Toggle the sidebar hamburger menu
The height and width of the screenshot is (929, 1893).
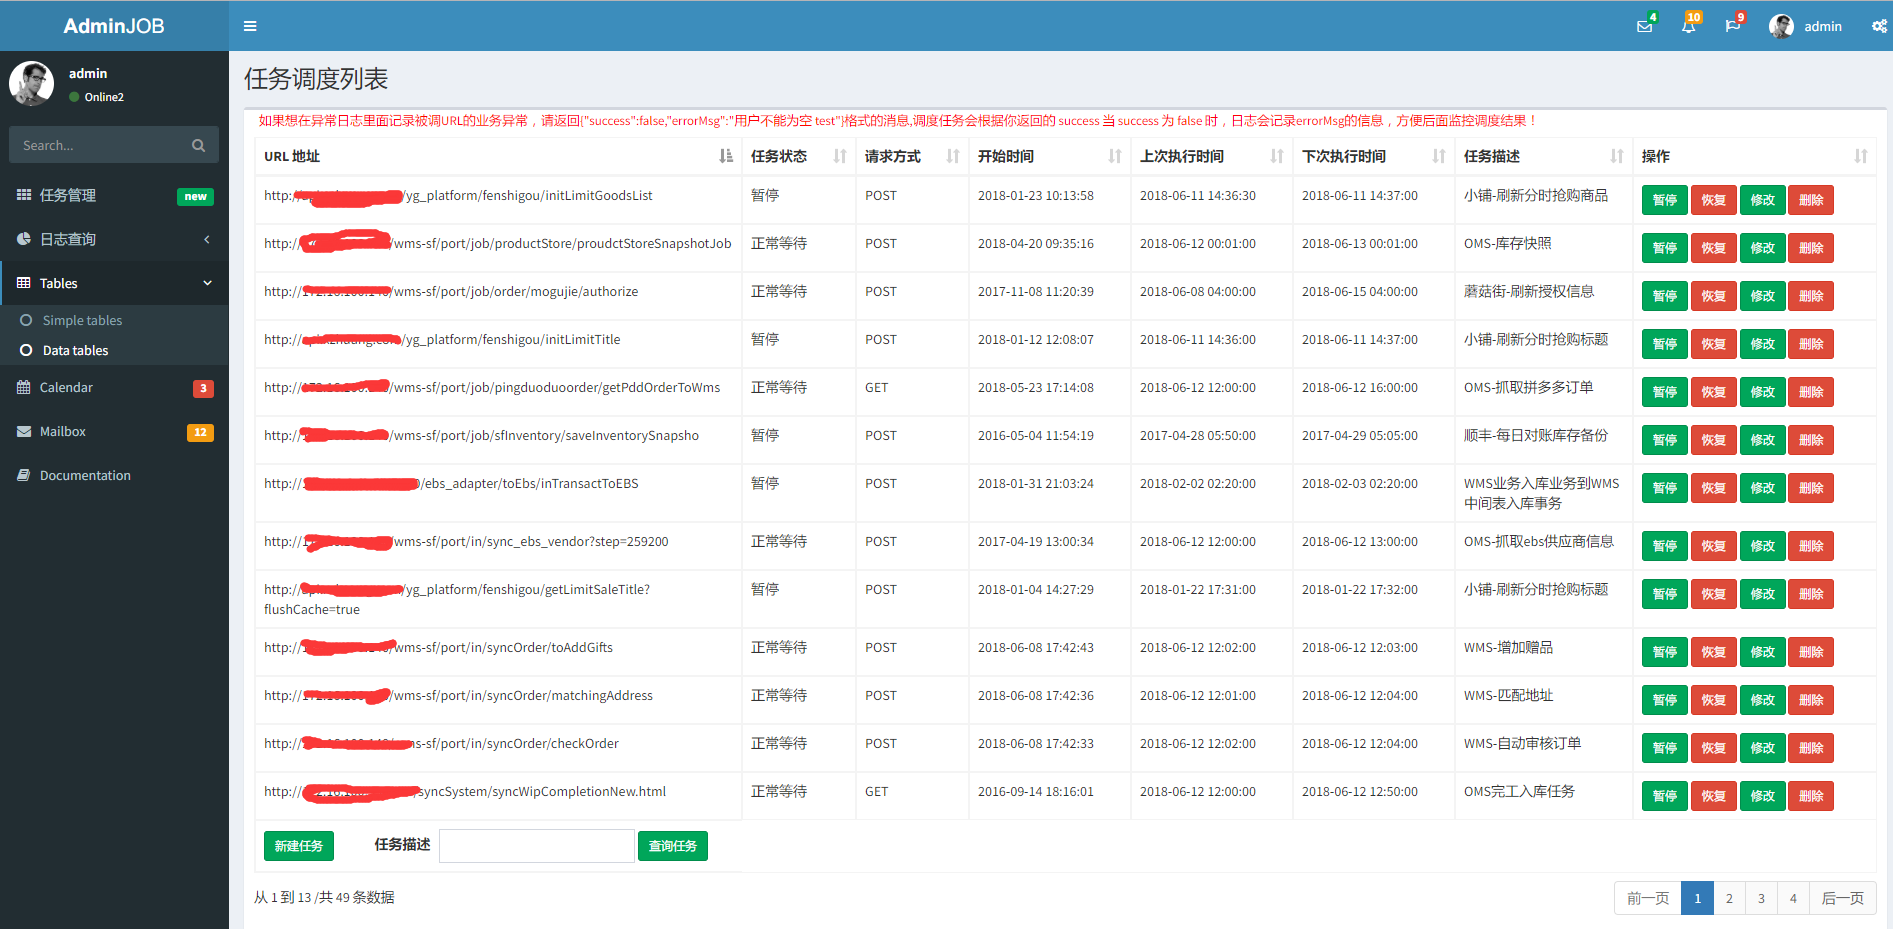click(x=250, y=26)
